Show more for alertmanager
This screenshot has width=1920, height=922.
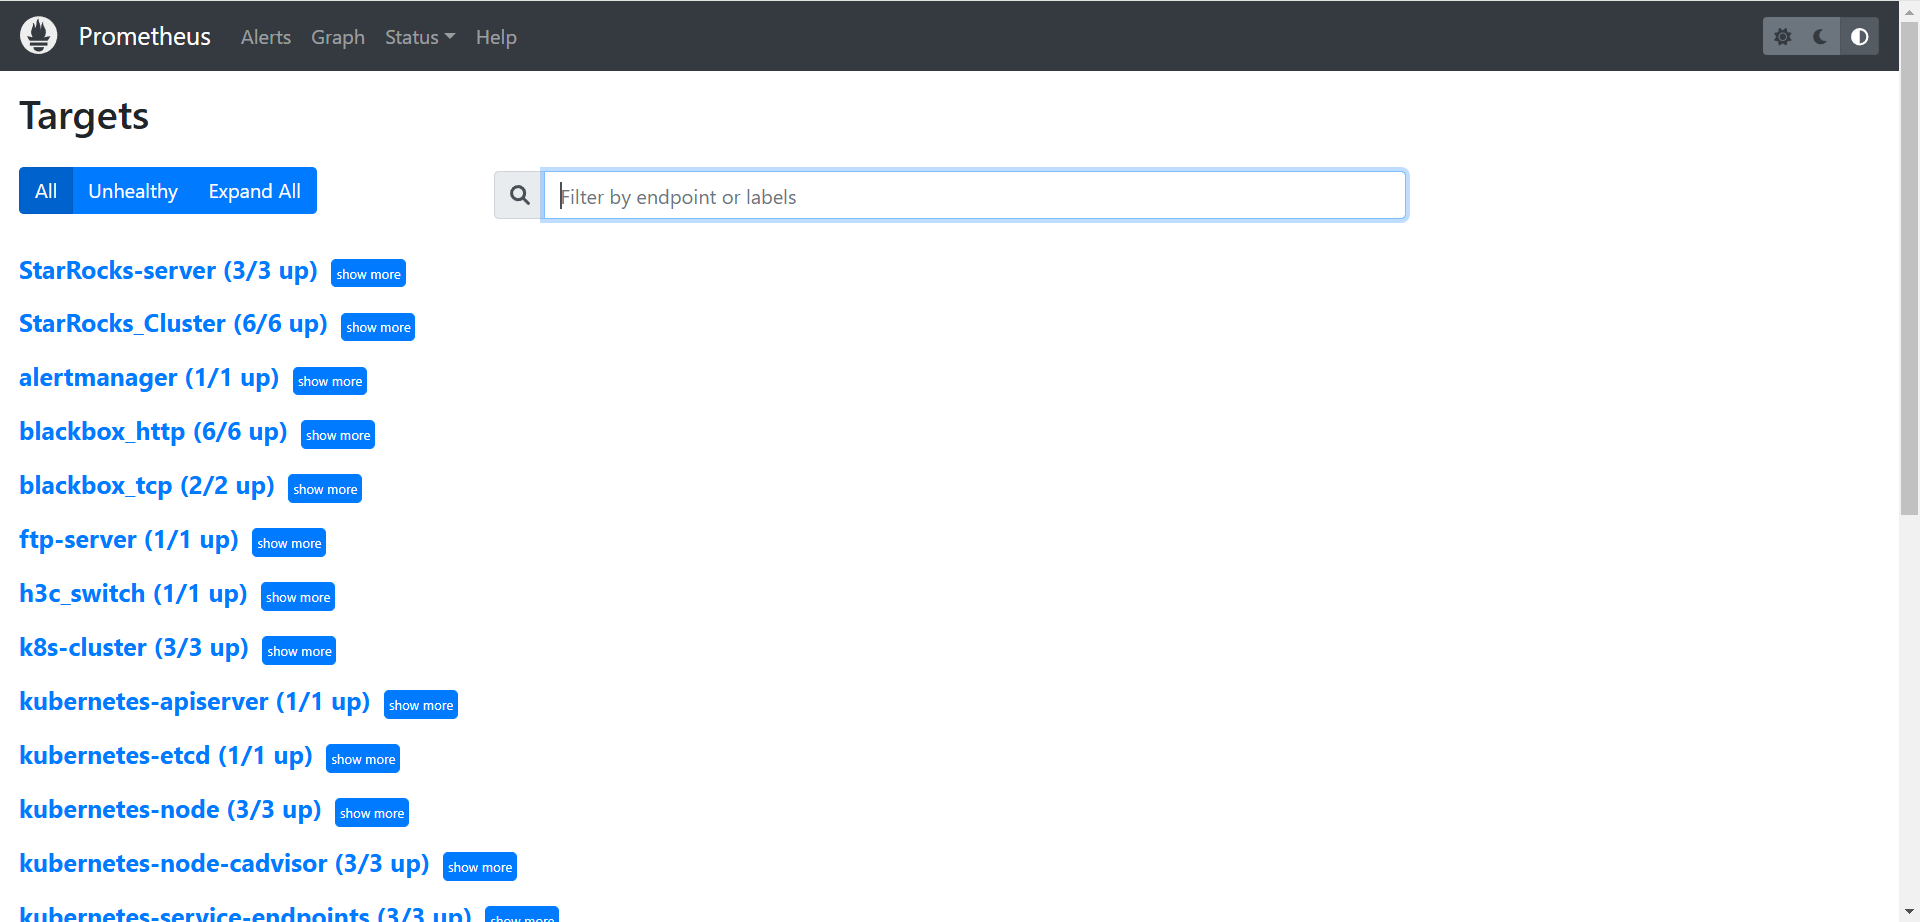(x=330, y=381)
